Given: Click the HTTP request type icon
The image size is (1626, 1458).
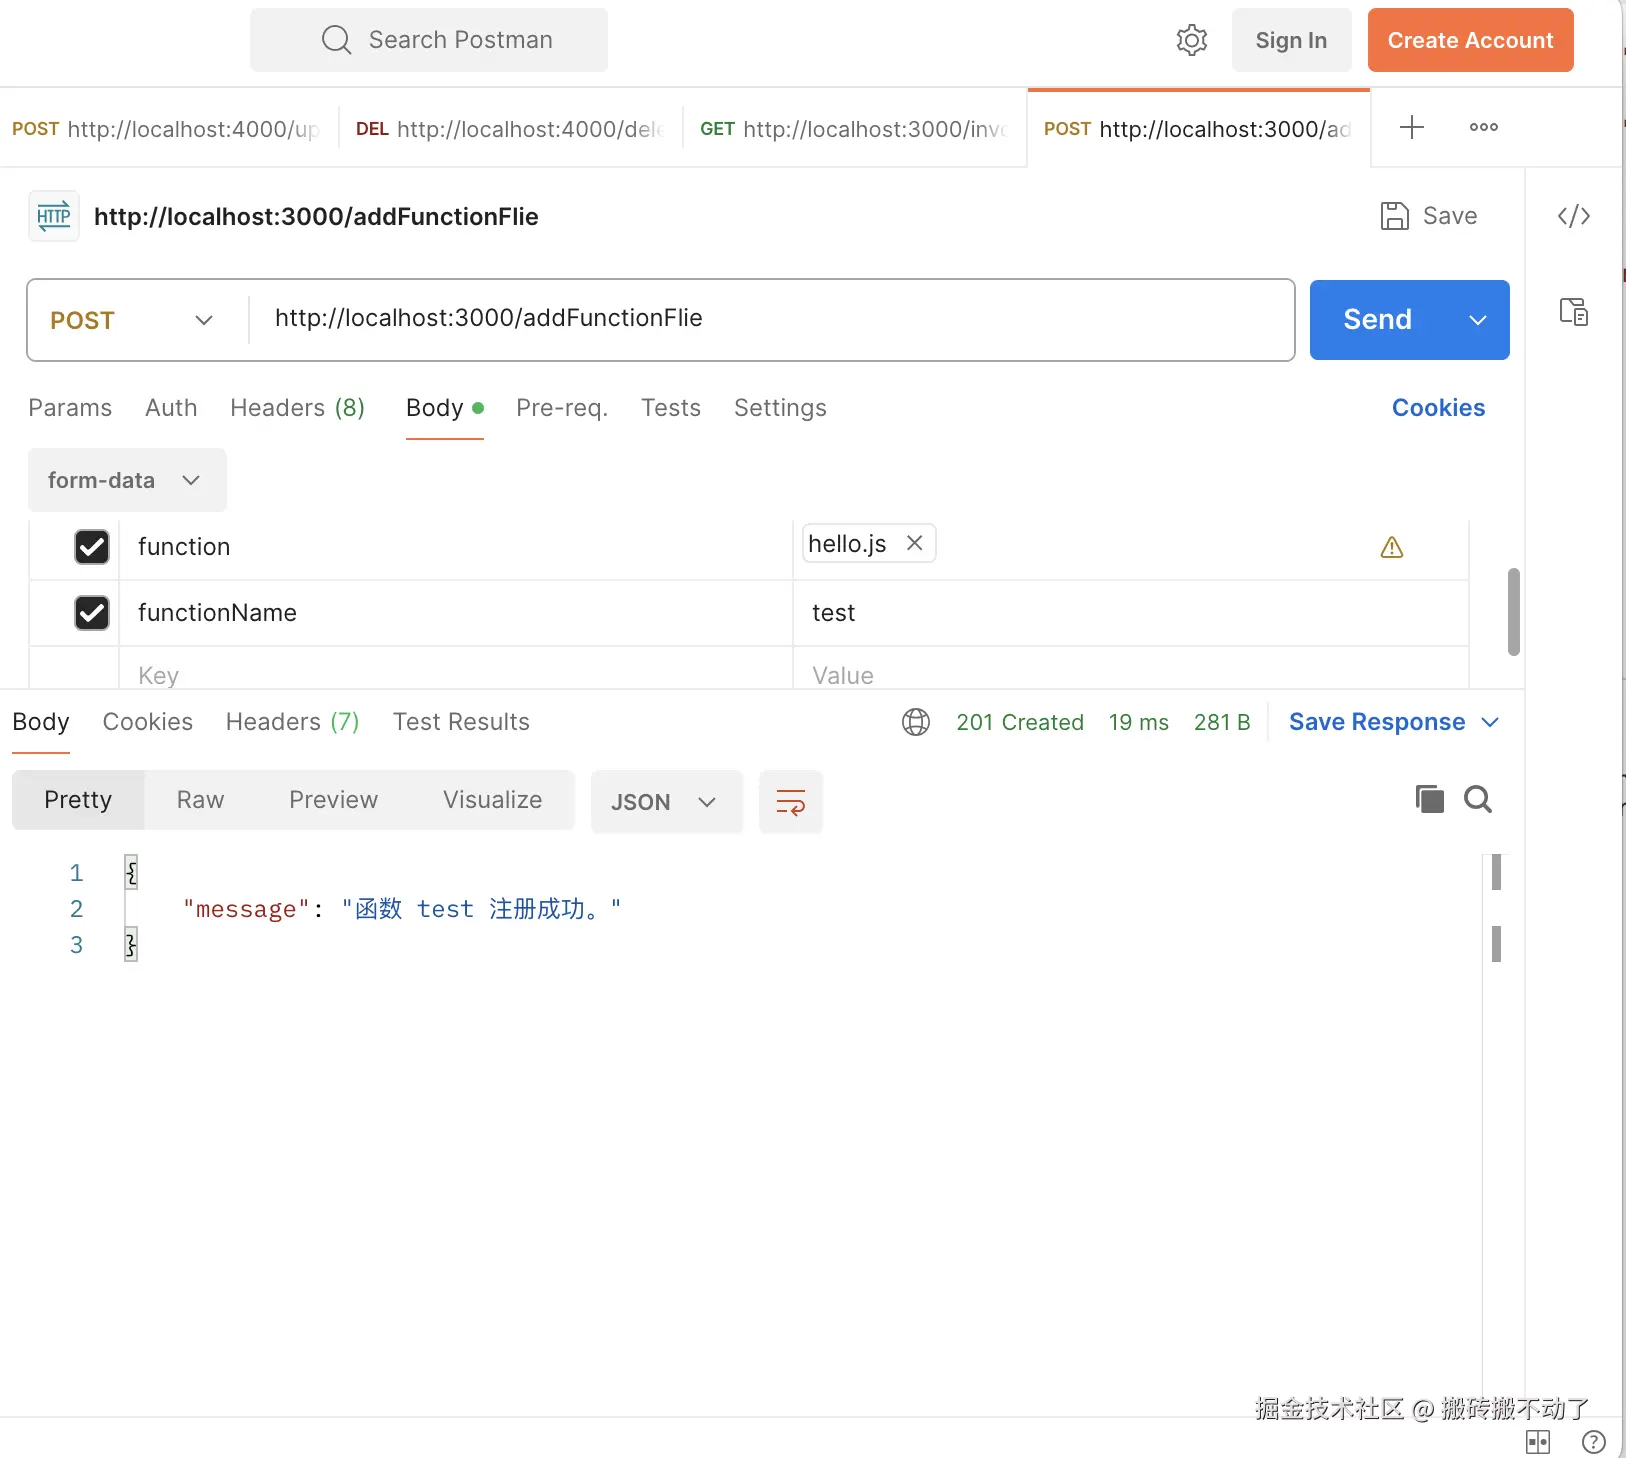Looking at the screenshot, I should pos(54,216).
